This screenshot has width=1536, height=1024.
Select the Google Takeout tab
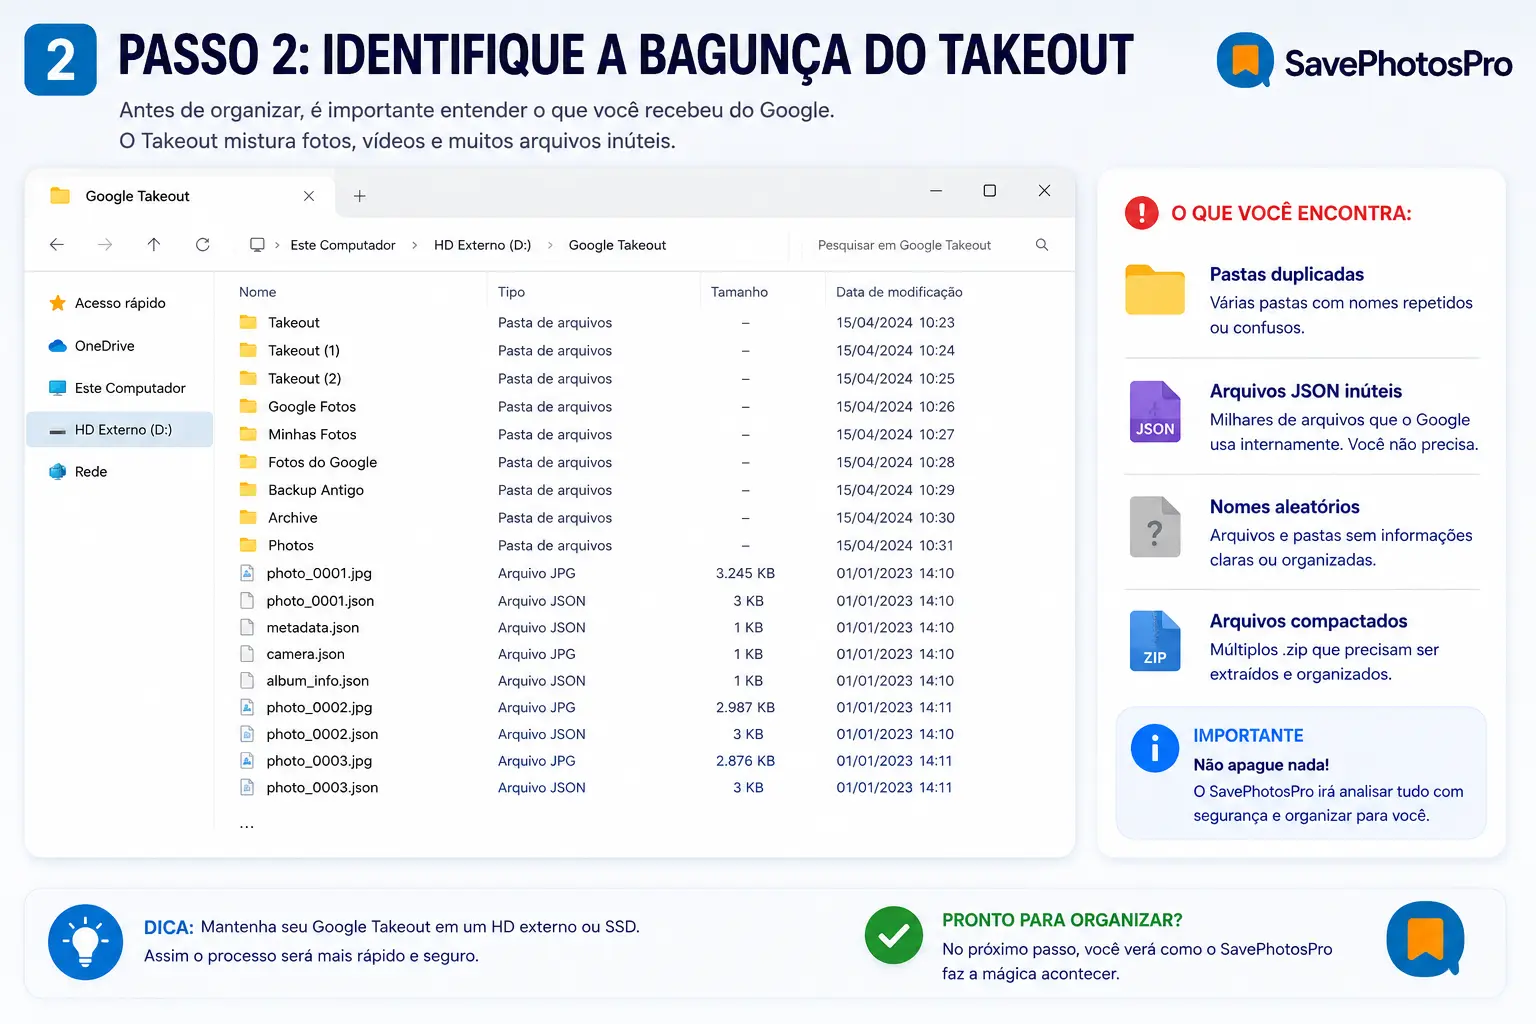pyautogui.click(x=181, y=196)
